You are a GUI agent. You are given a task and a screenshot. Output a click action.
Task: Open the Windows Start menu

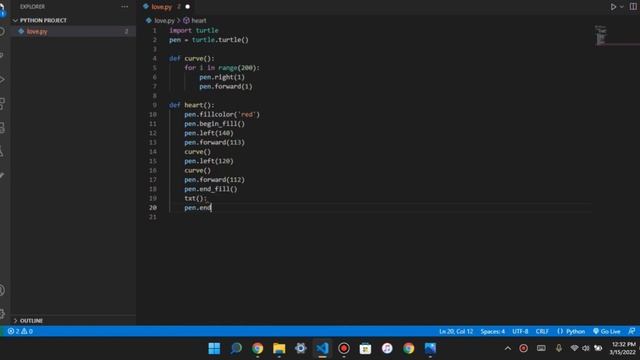214,348
